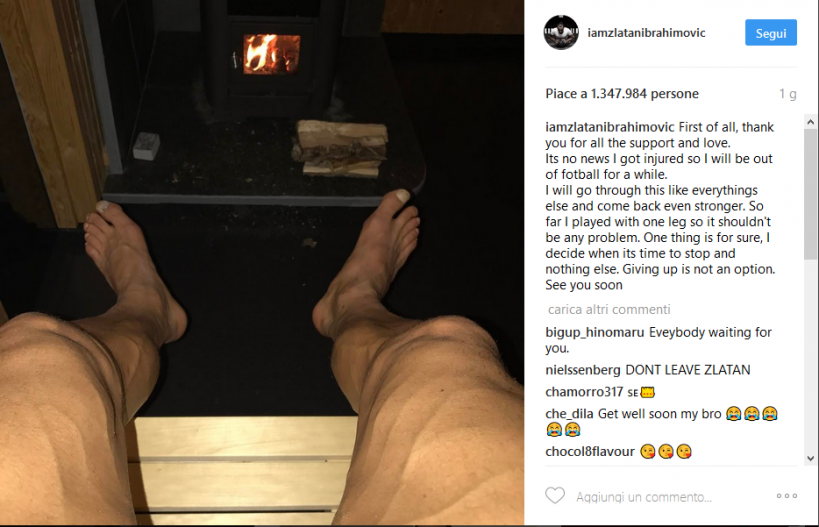
Task: Click the caption author name iamzlatanibrahimovic
Action: click(610, 127)
